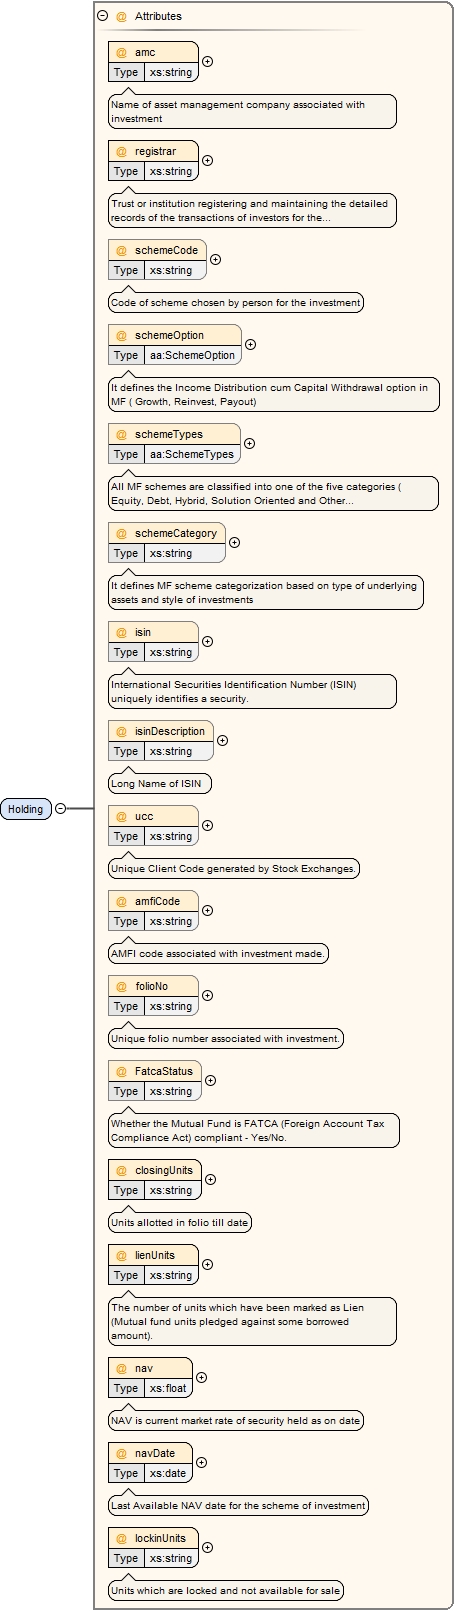Select the FatcaStatus attribute name
Viewport: 471px width, 1611px height.
(164, 1071)
